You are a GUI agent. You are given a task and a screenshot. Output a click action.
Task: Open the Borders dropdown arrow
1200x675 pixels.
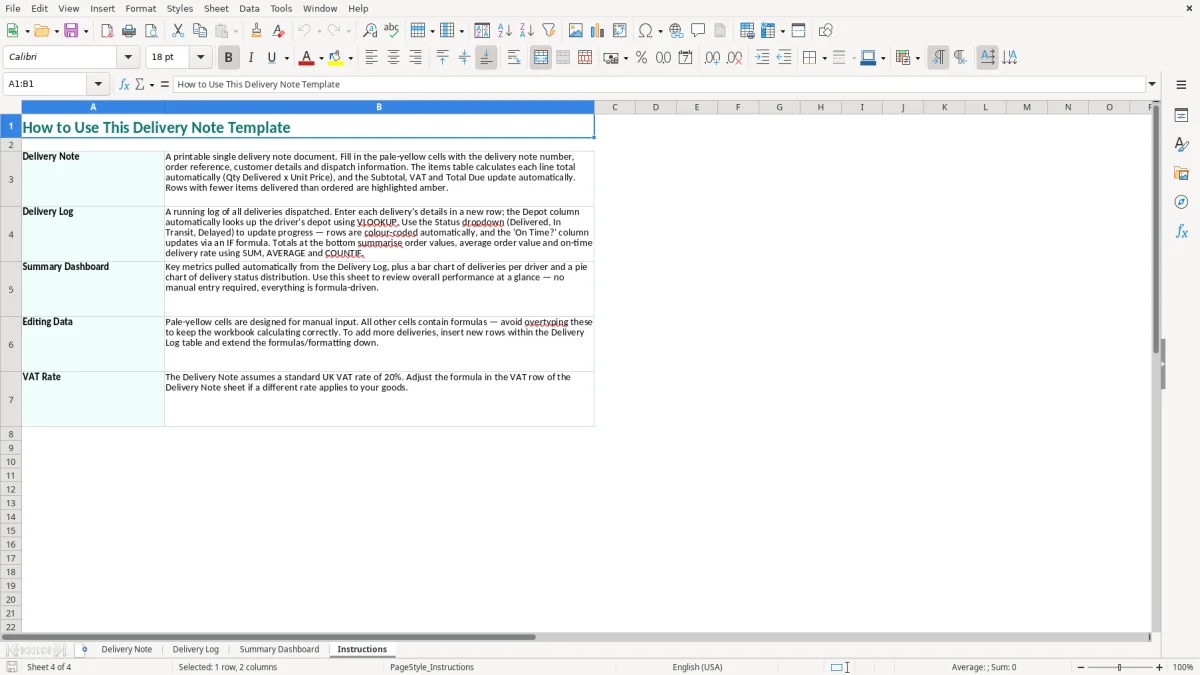point(823,58)
